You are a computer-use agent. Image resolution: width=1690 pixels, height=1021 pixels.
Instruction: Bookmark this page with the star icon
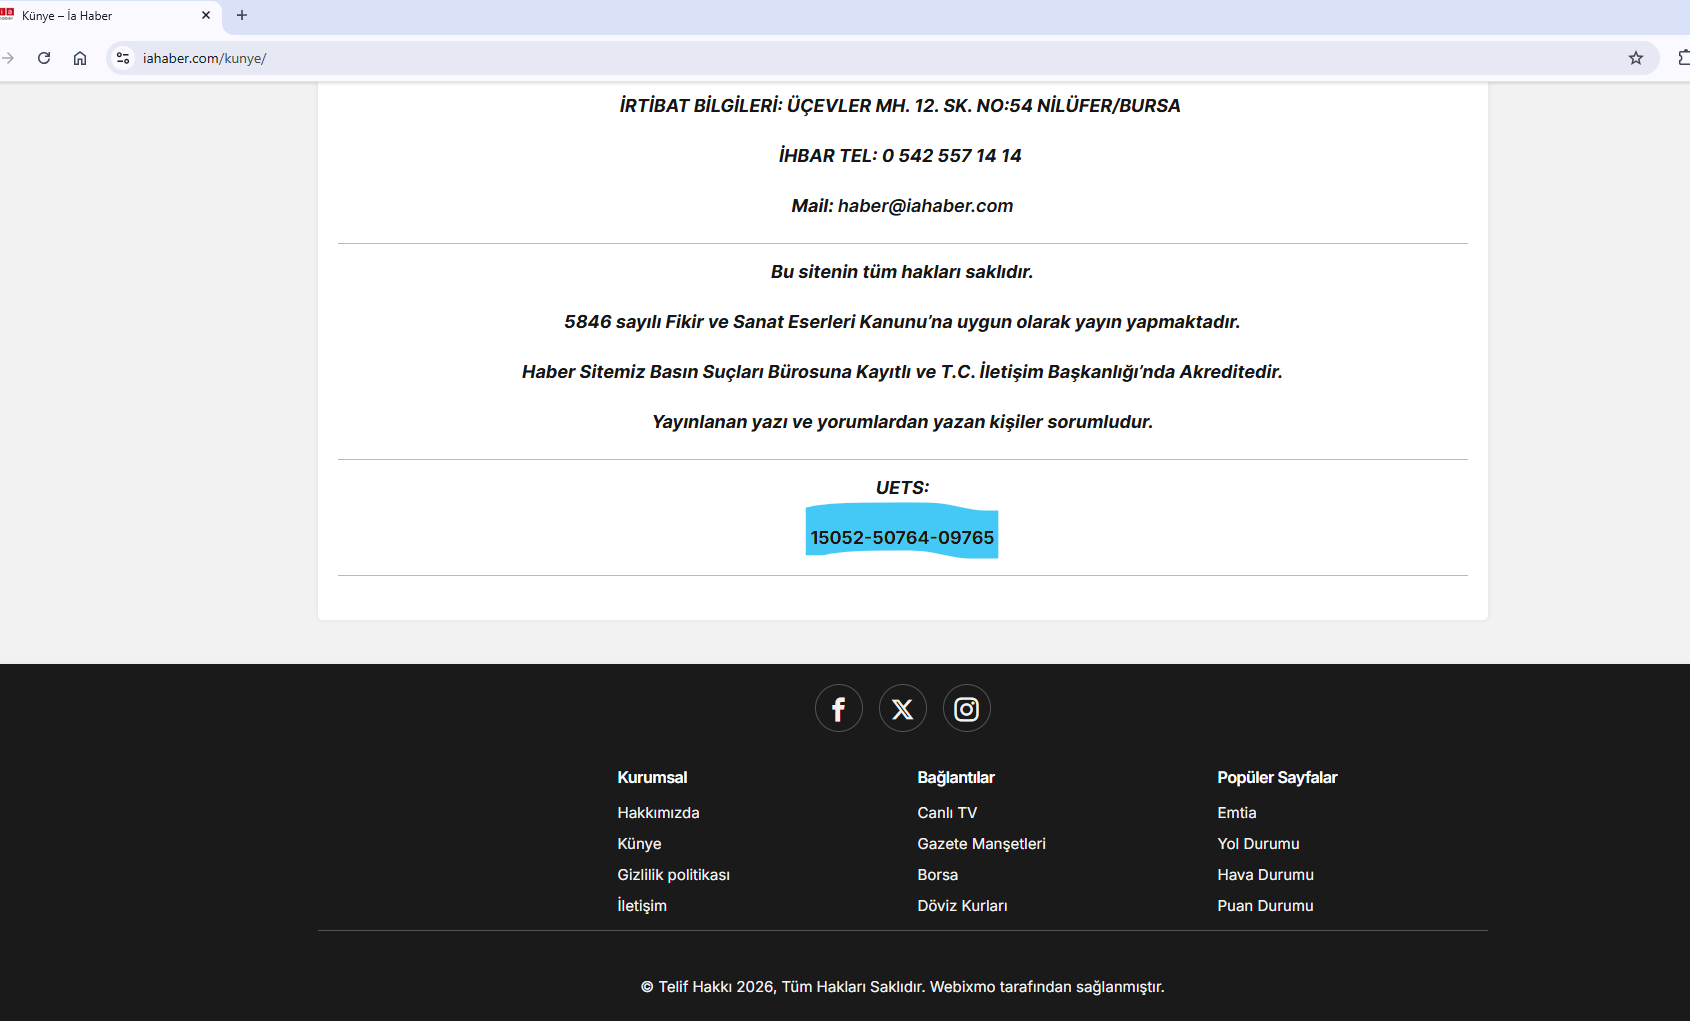tap(1635, 58)
